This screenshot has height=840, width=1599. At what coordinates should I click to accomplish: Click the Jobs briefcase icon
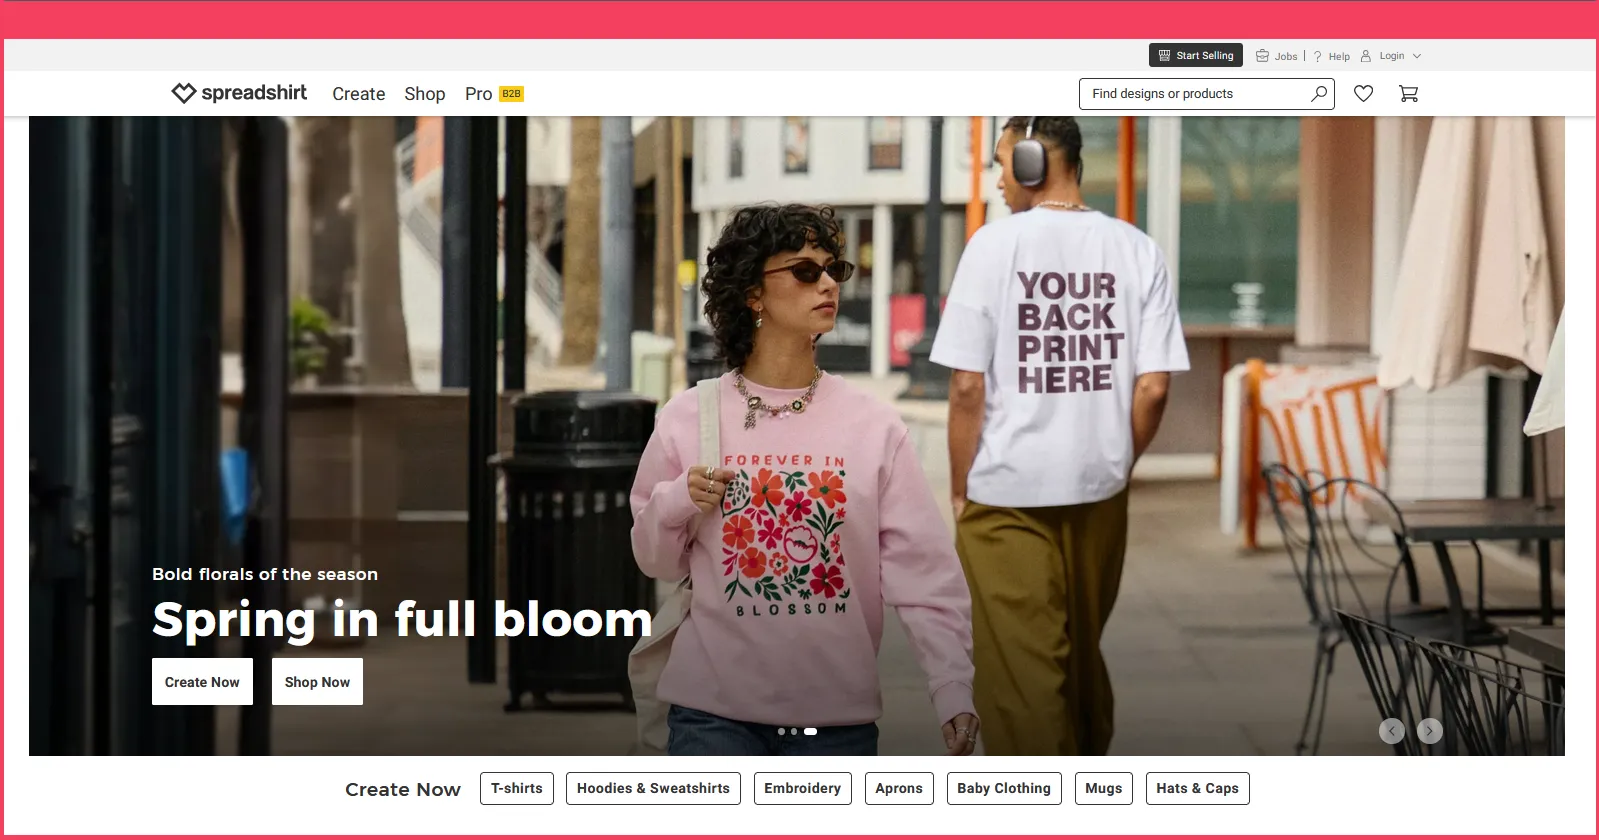[x=1262, y=56]
